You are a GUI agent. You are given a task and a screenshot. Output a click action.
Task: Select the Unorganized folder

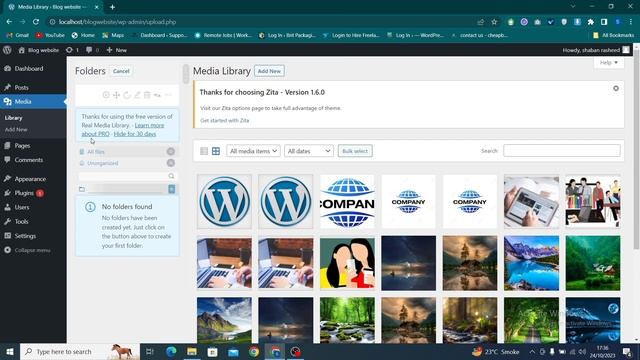tap(127, 163)
